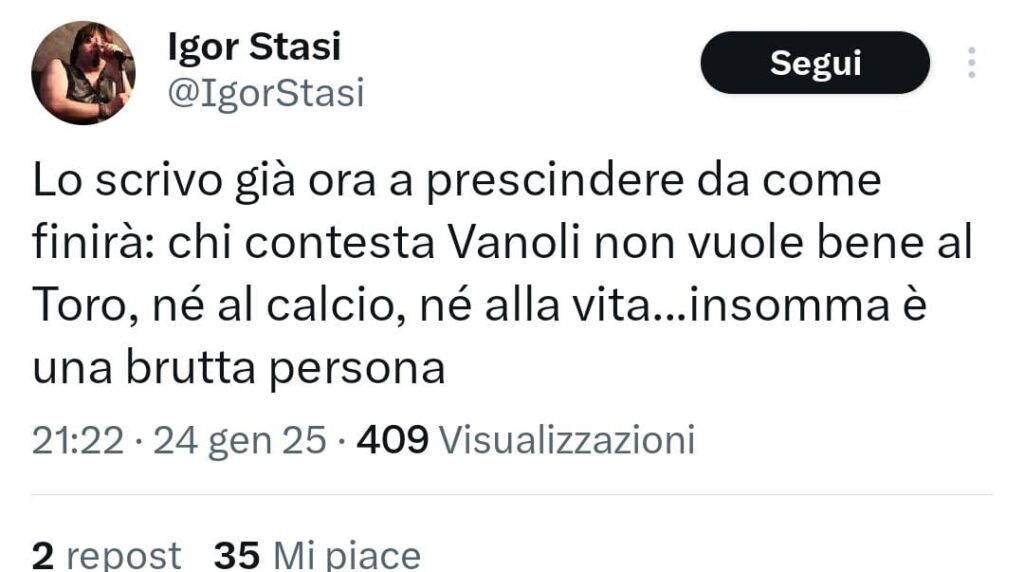Open the Igor Stasi display name link
The width and height of the screenshot is (1024, 572).
255,46
